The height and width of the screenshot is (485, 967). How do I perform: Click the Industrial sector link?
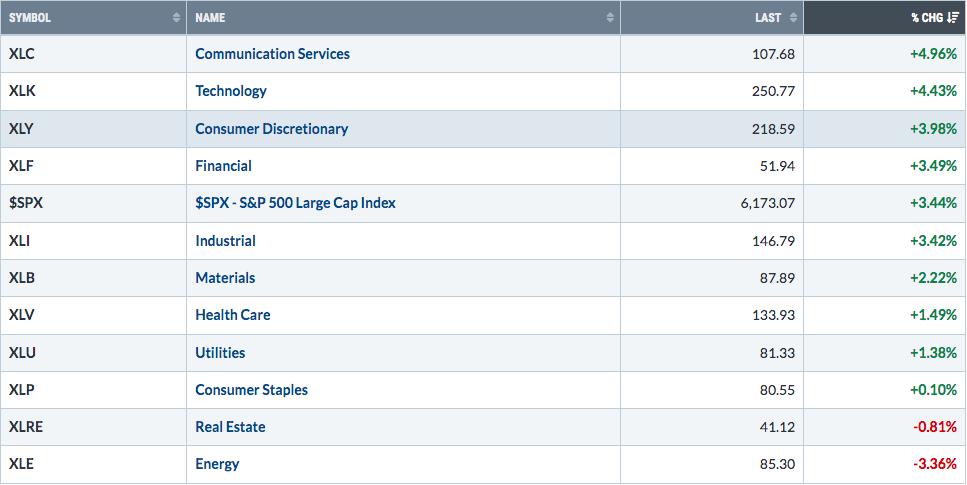click(x=225, y=241)
